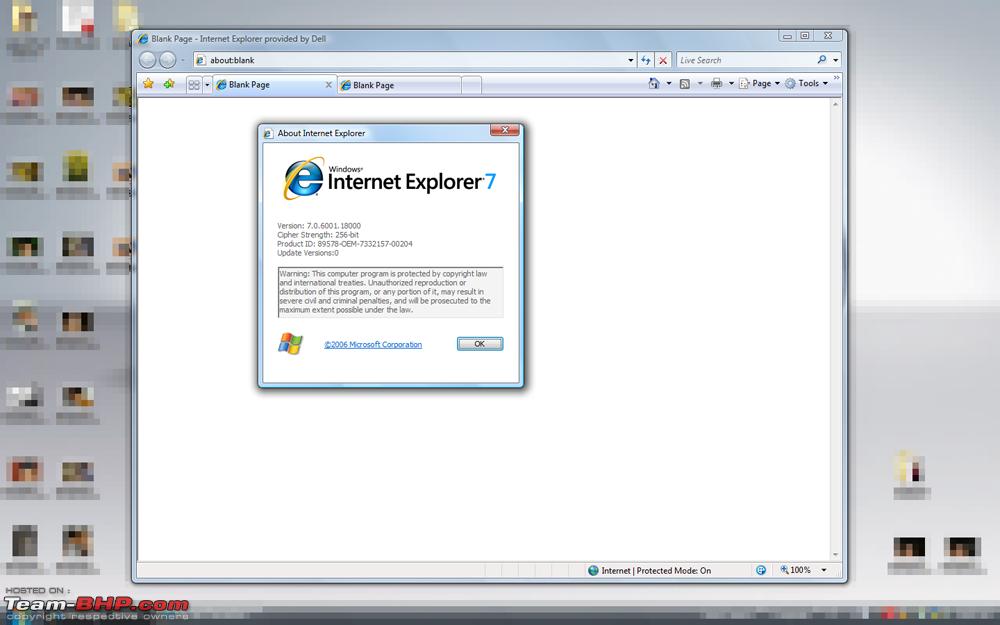1000x625 pixels.
Task: Expand the Home button dropdown arrow
Action: (x=668, y=84)
